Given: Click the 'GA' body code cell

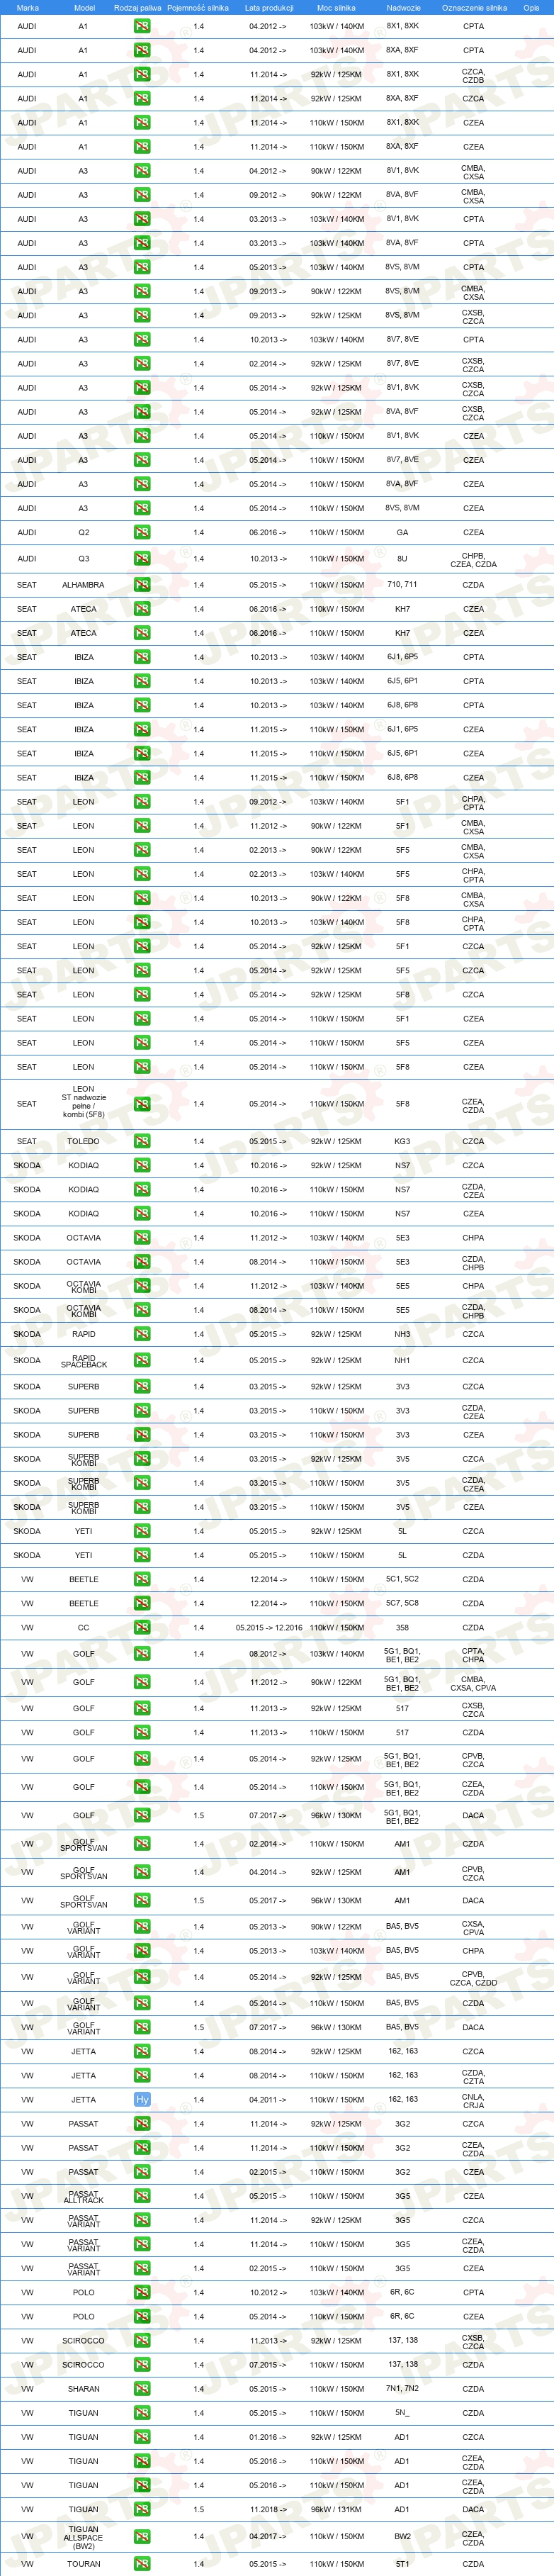Looking at the screenshot, I should coord(402,532).
